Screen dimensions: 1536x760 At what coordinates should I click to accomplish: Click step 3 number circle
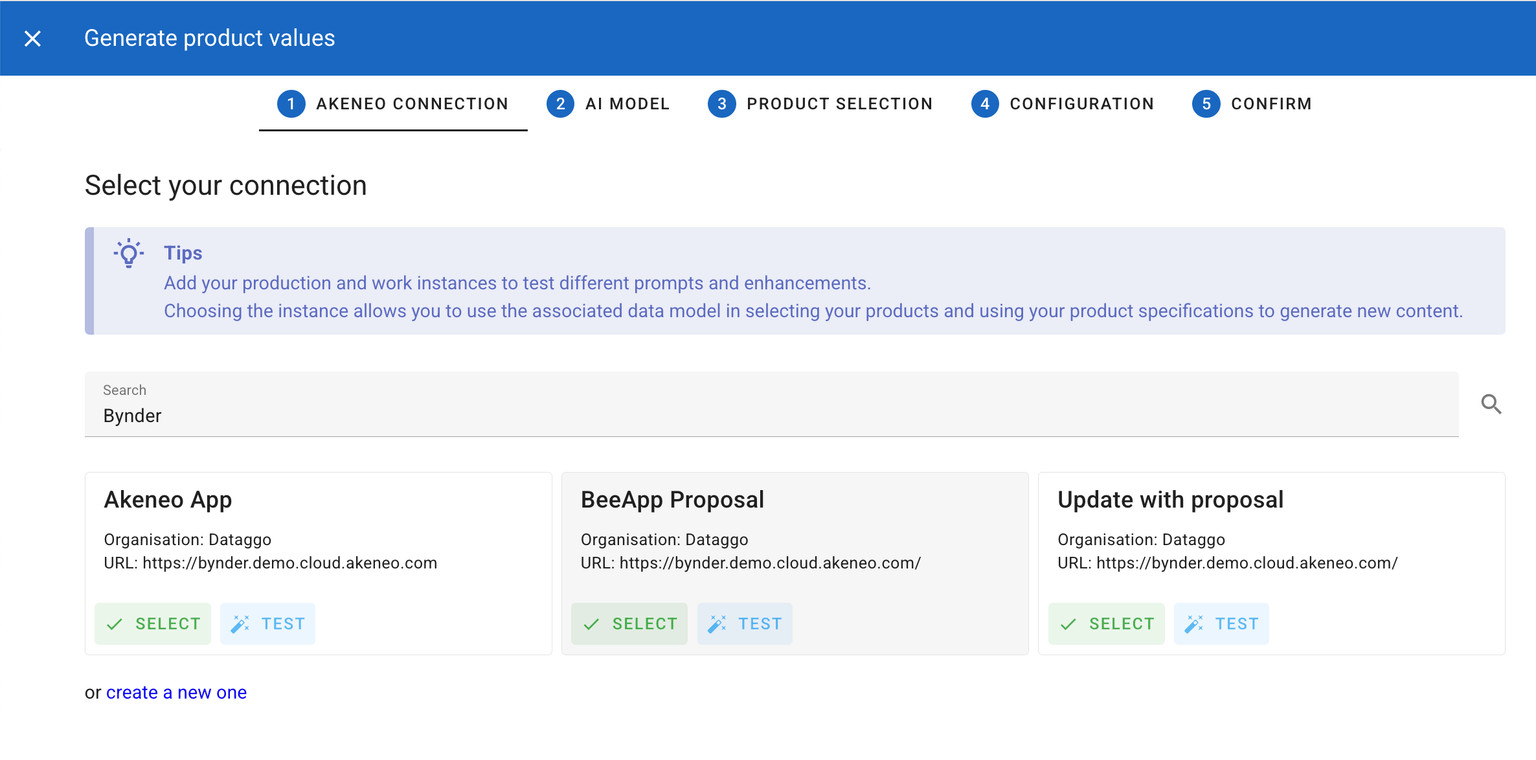tap(721, 104)
